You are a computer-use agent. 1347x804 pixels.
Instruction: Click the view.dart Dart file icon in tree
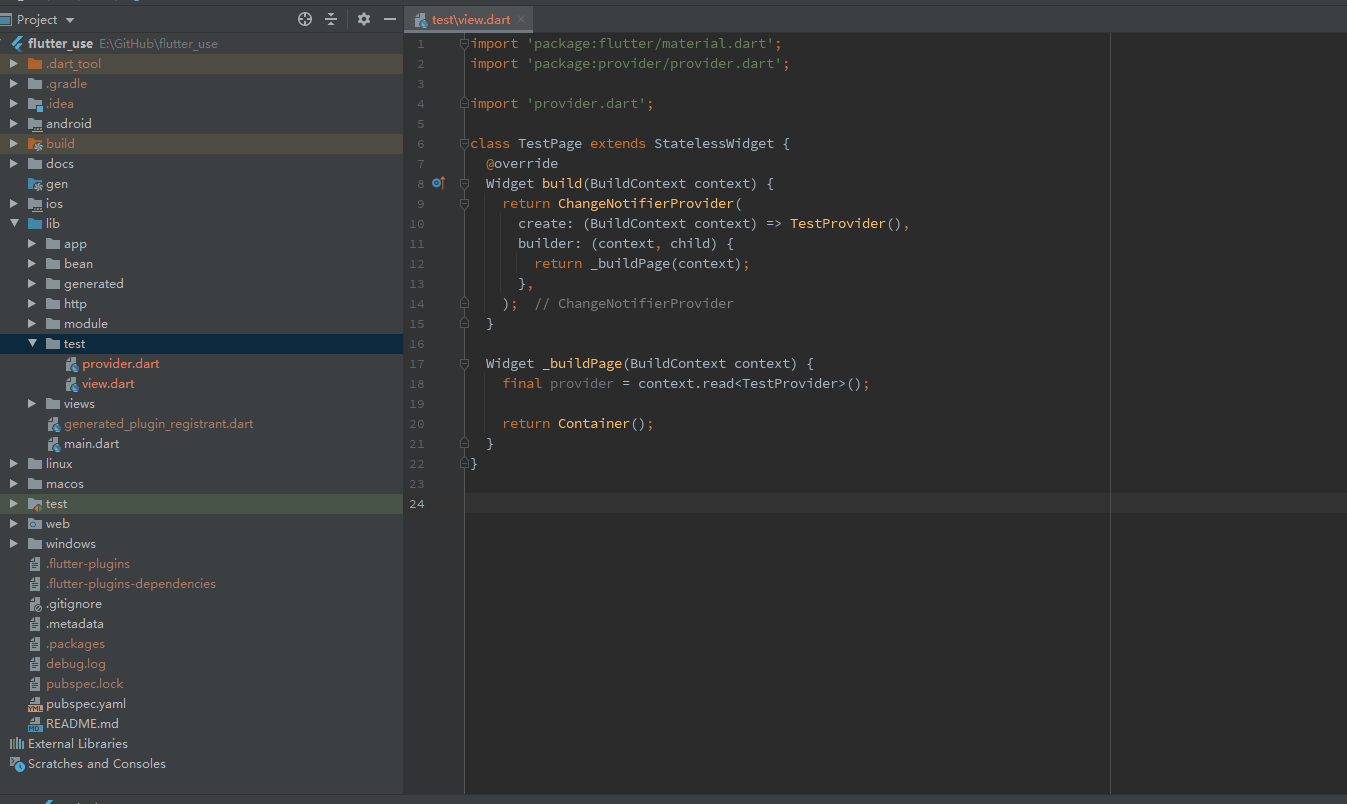[72, 384]
